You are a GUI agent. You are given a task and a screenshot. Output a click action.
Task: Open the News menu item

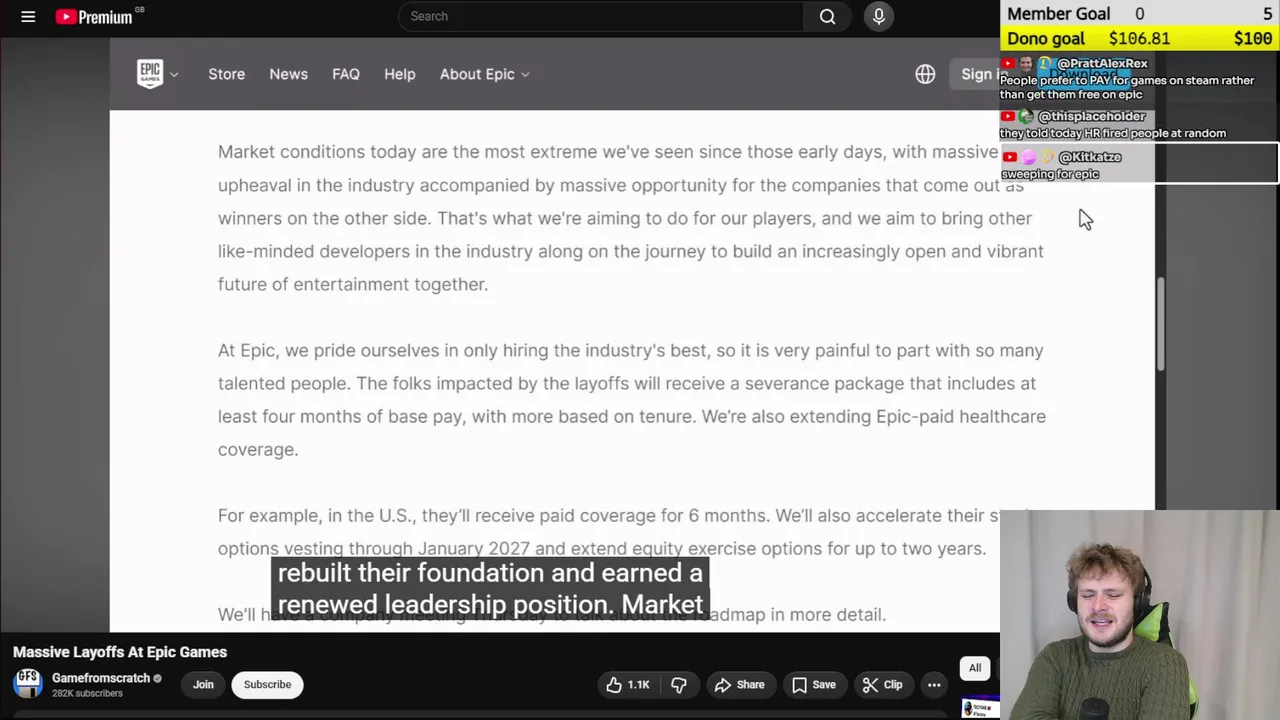288,74
